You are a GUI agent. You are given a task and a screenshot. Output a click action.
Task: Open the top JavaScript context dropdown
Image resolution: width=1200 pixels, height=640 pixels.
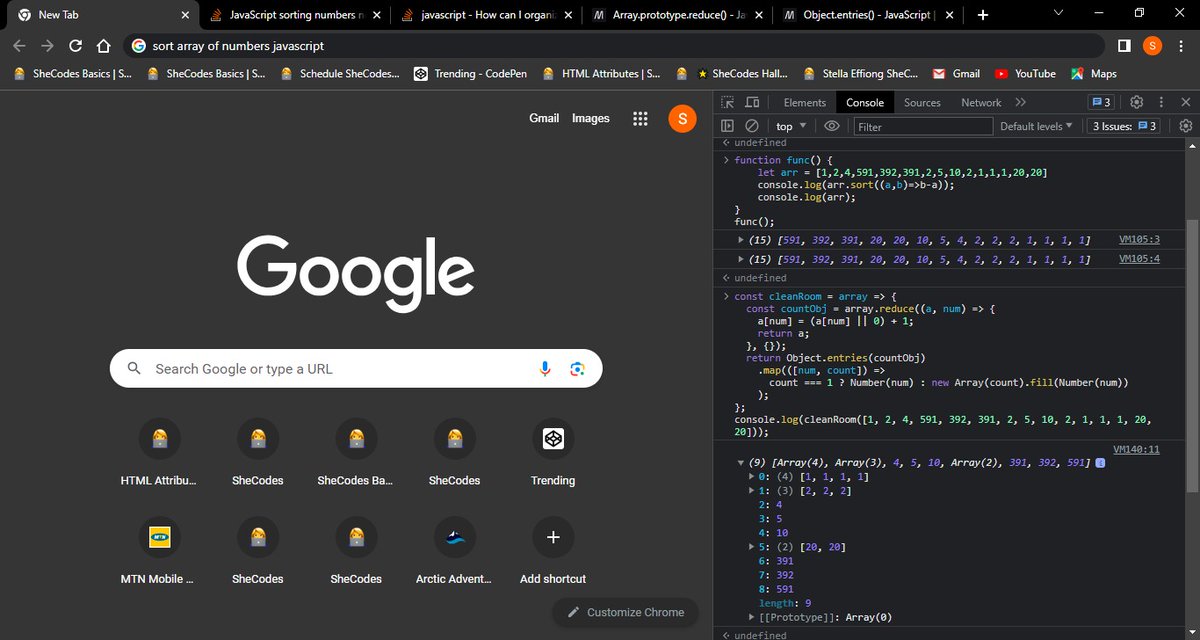tap(789, 126)
